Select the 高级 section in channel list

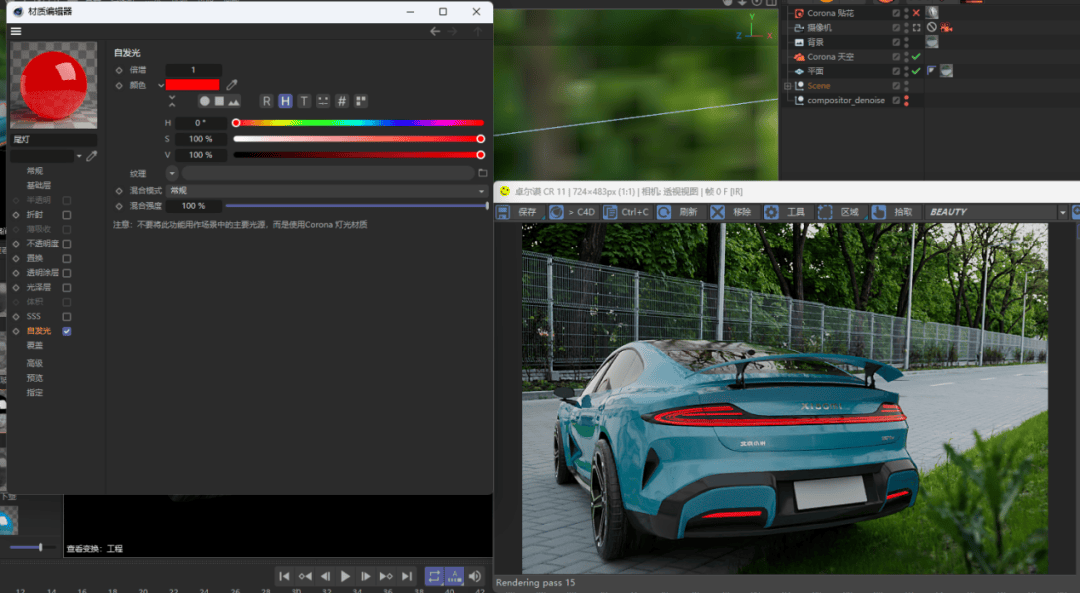tap(35, 363)
